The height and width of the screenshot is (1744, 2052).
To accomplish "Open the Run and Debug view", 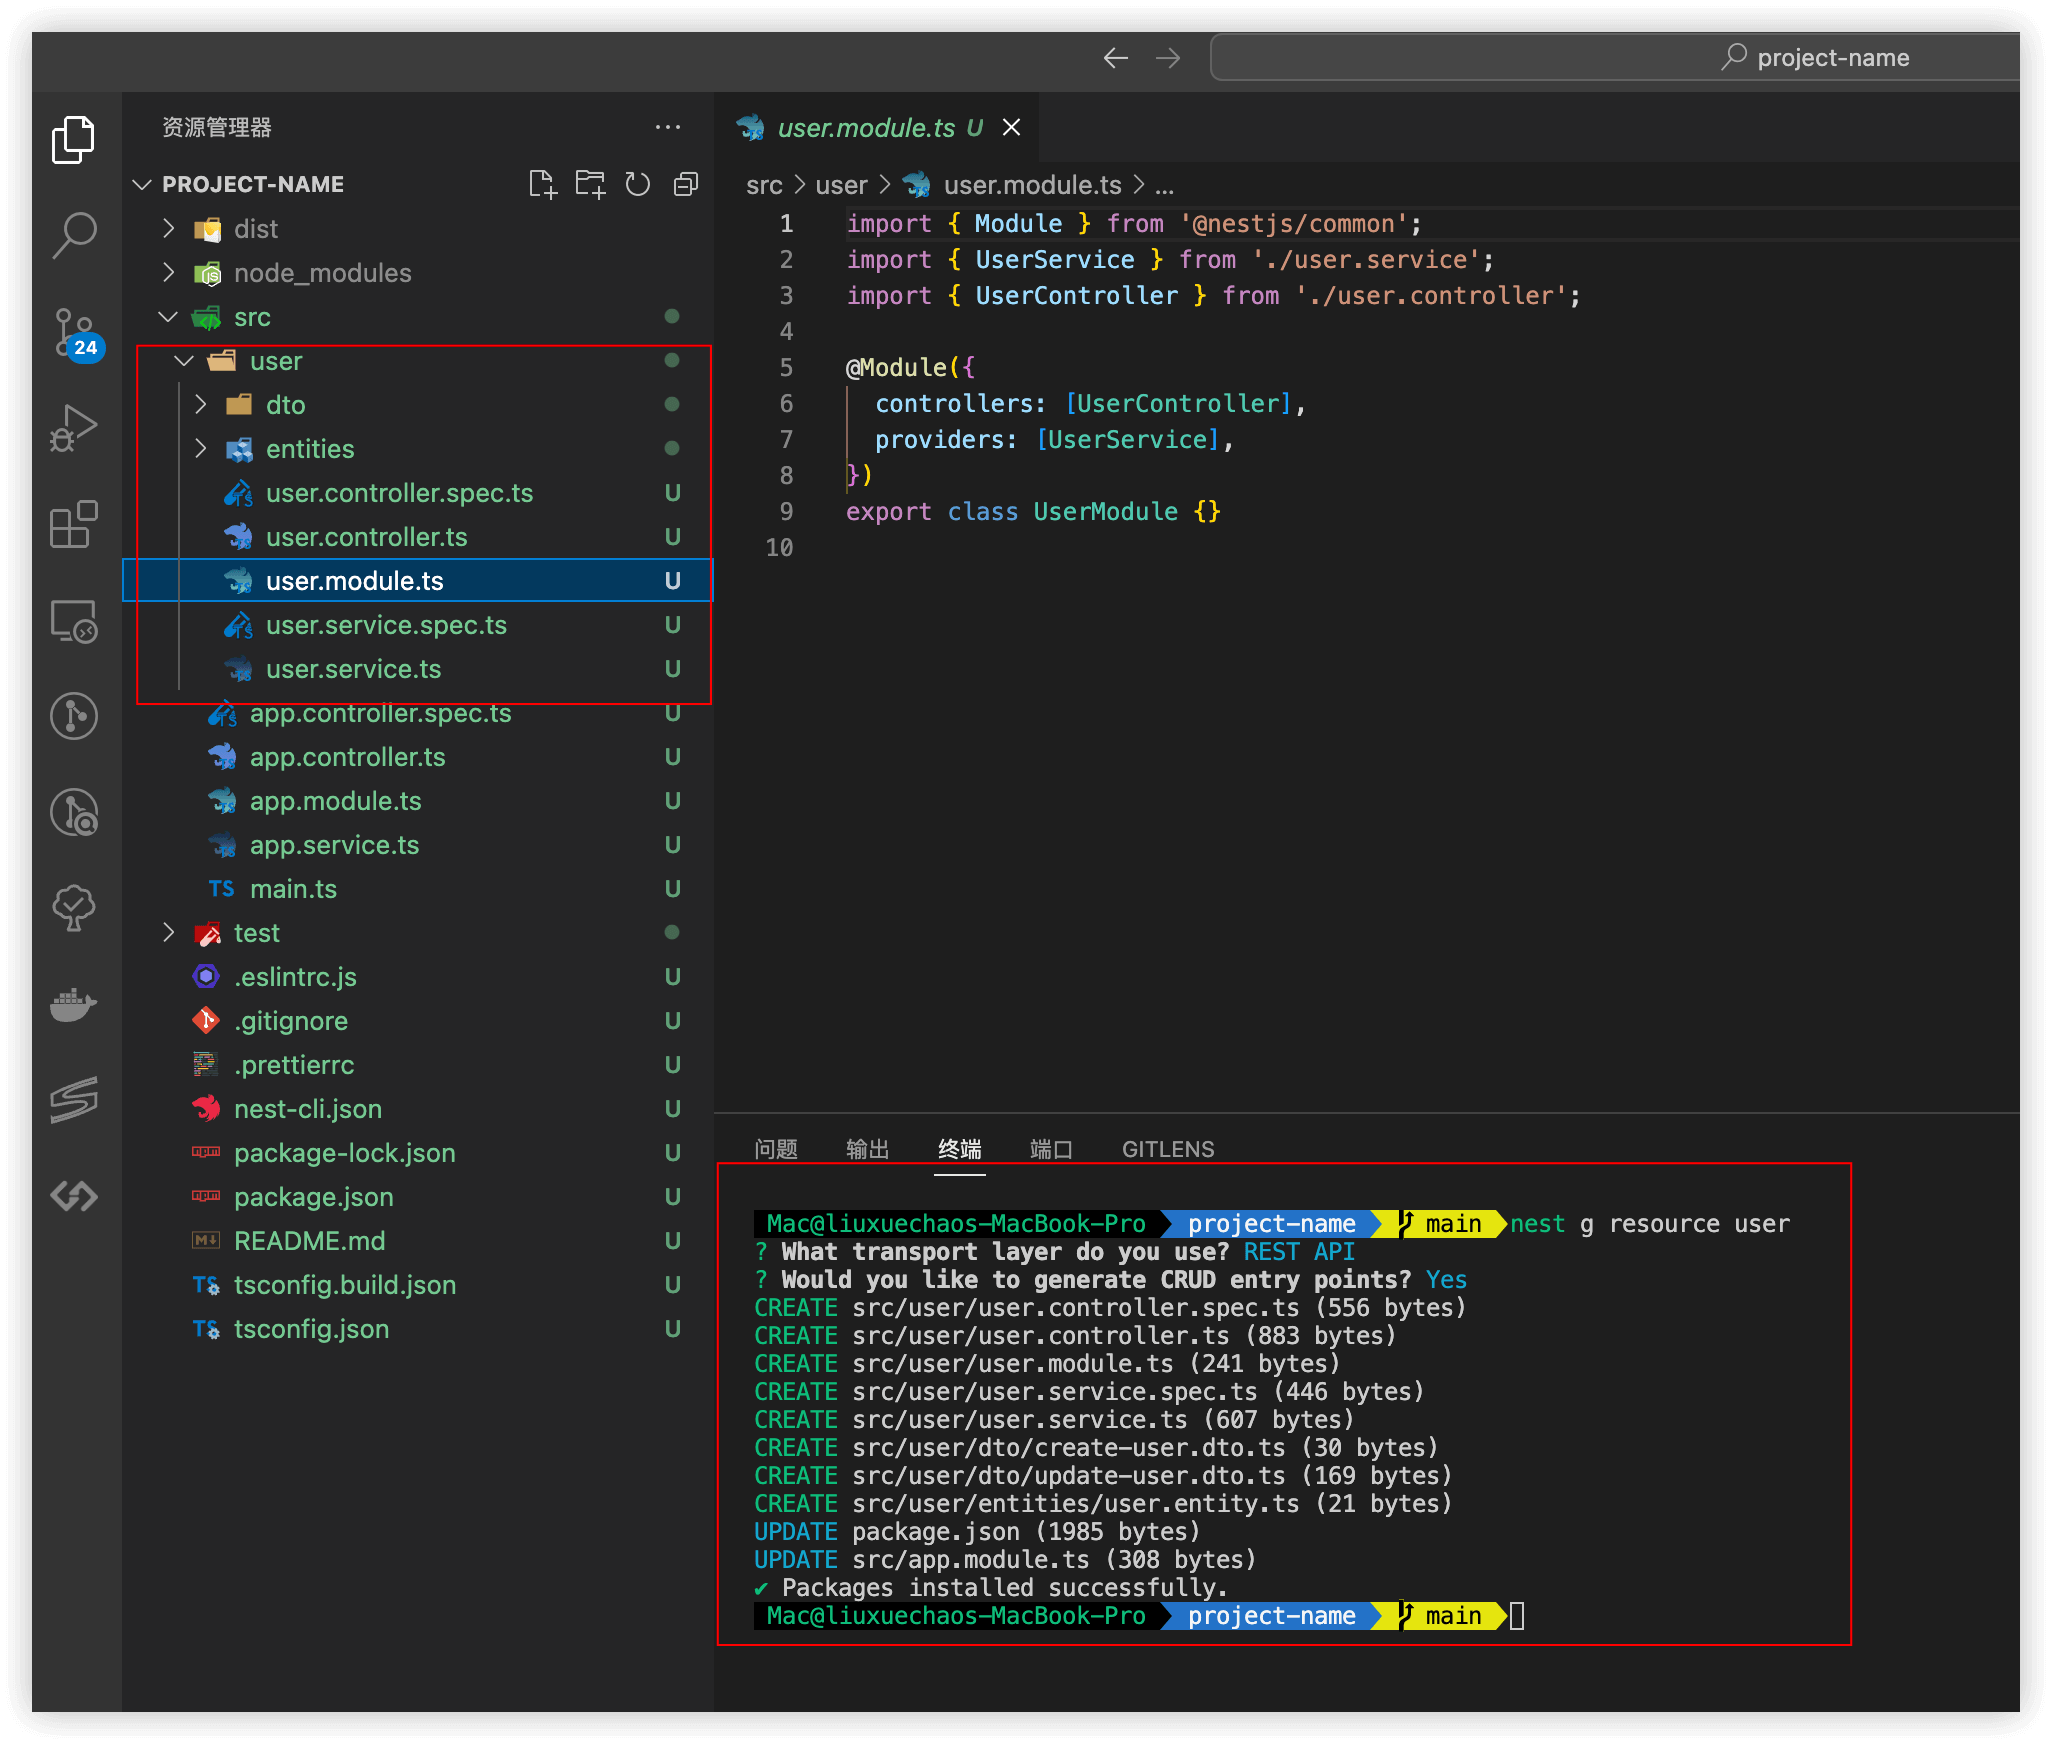I will [74, 428].
